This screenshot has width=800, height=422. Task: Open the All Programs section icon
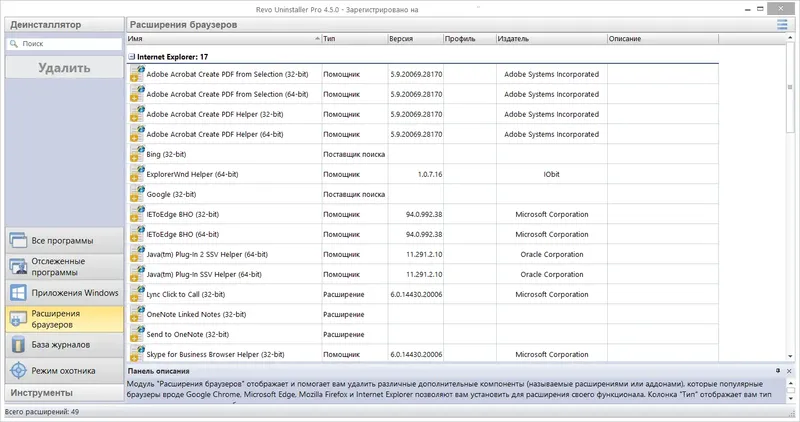pos(18,240)
